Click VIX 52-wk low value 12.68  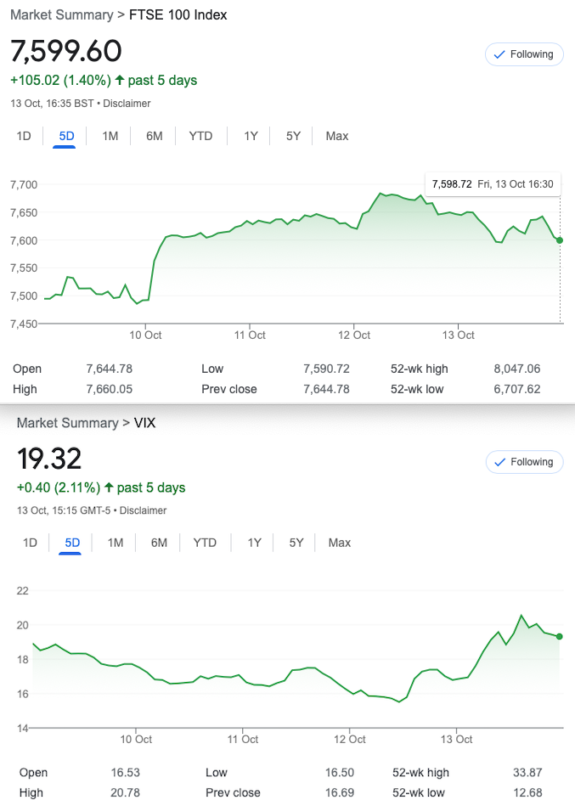[528, 793]
